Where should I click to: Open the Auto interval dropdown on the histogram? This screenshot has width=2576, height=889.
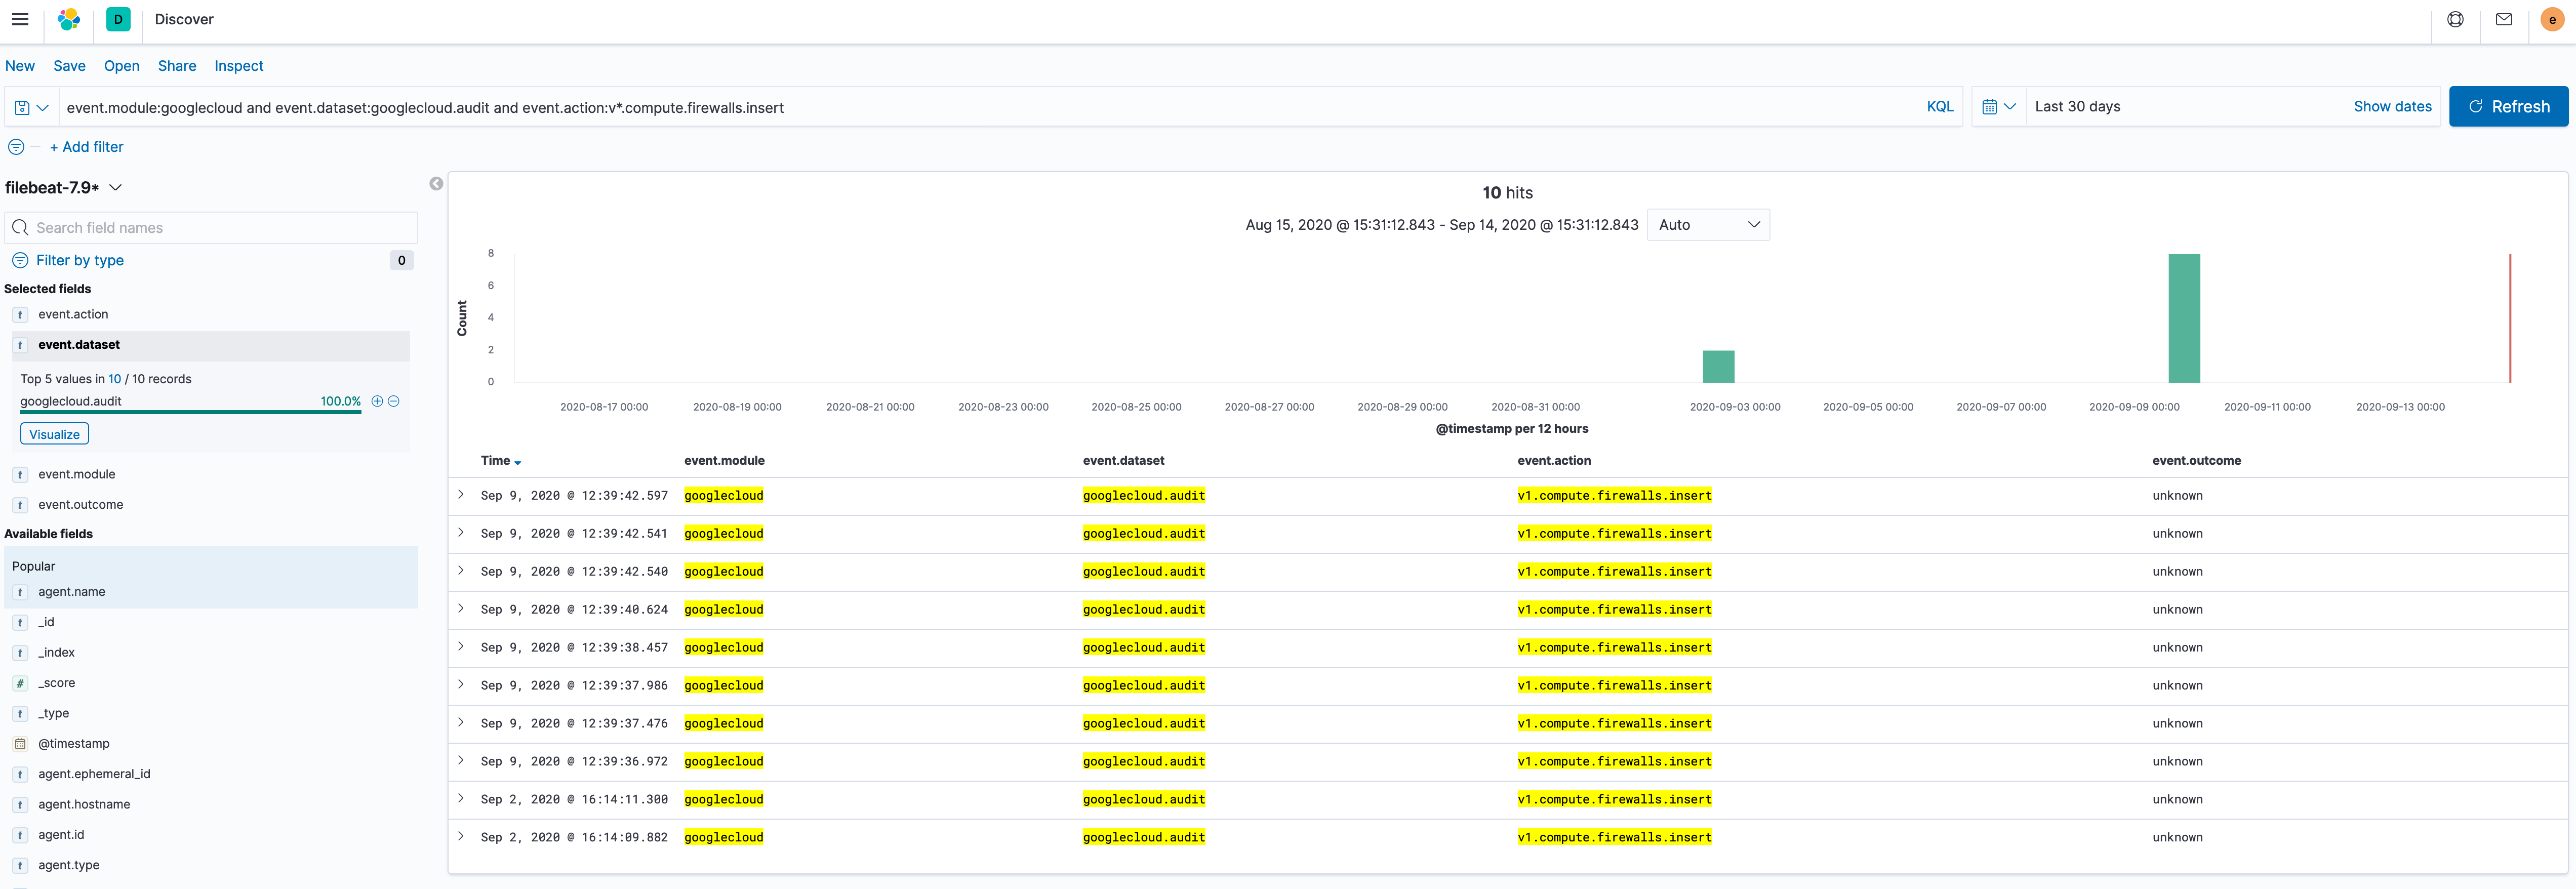click(1708, 224)
